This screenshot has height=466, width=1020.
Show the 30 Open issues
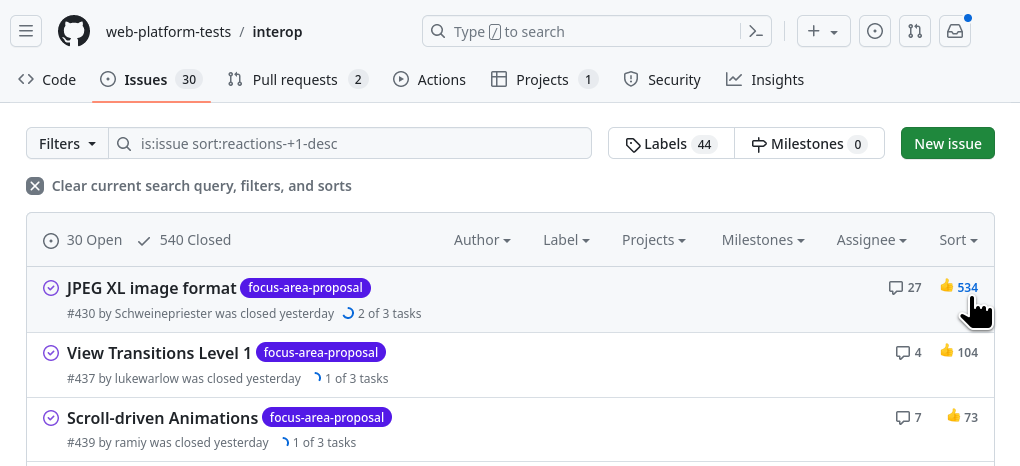[x=83, y=240]
